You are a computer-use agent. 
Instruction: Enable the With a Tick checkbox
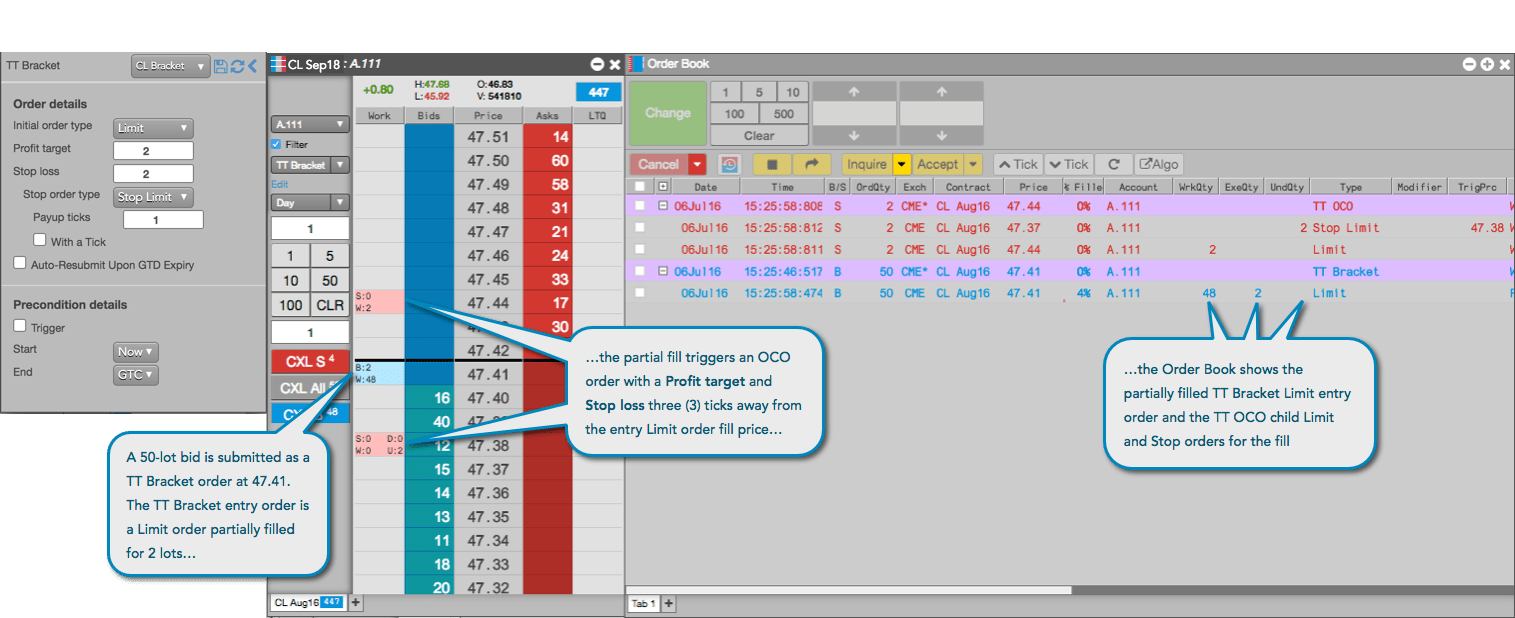(40, 240)
